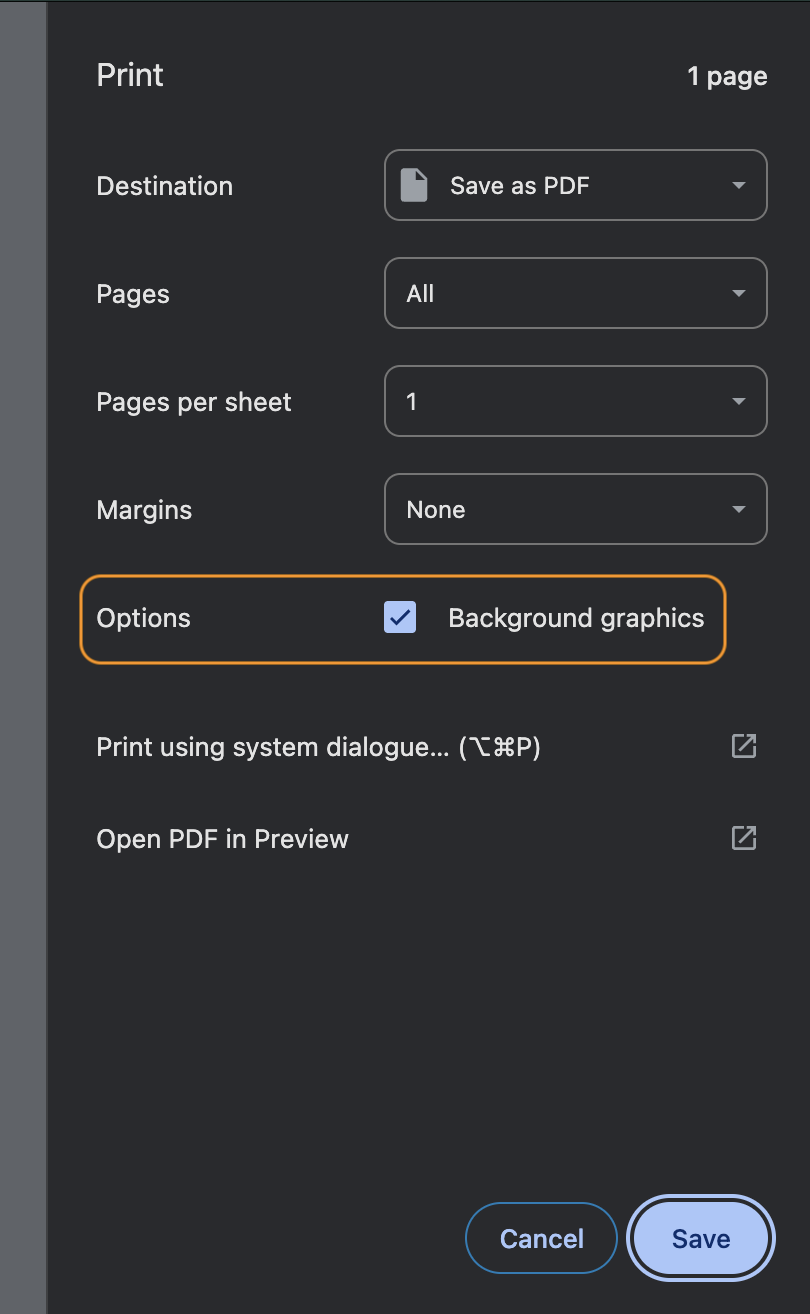Click the blue checkmark in Options row
810x1314 pixels.
399,618
